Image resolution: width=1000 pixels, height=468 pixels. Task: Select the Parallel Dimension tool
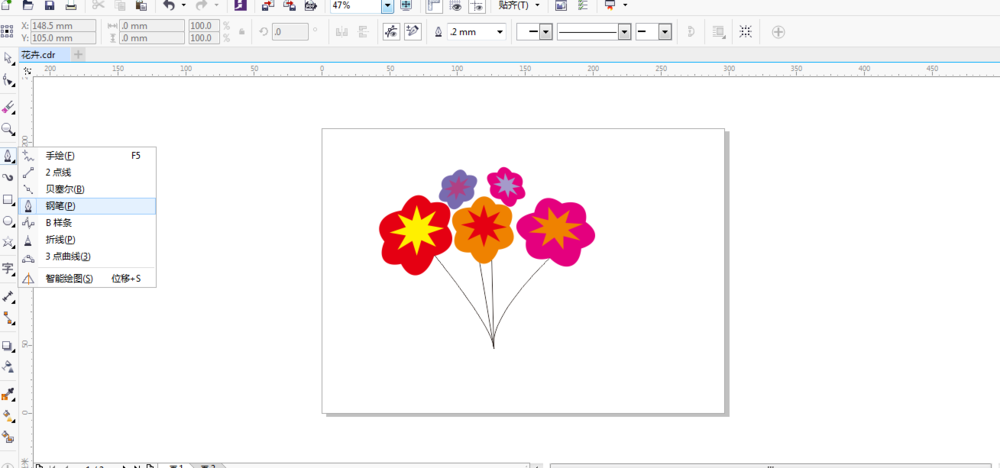click(8, 296)
